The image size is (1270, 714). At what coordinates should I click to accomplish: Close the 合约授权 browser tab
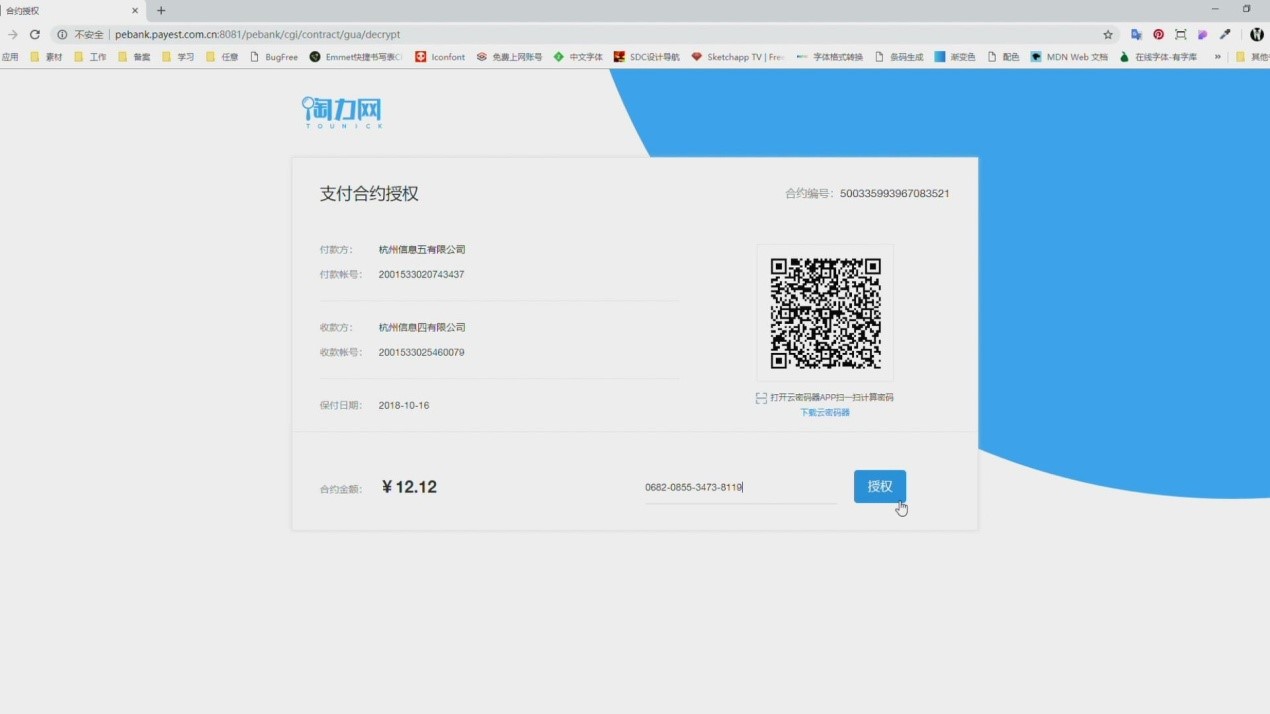[135, 11]
